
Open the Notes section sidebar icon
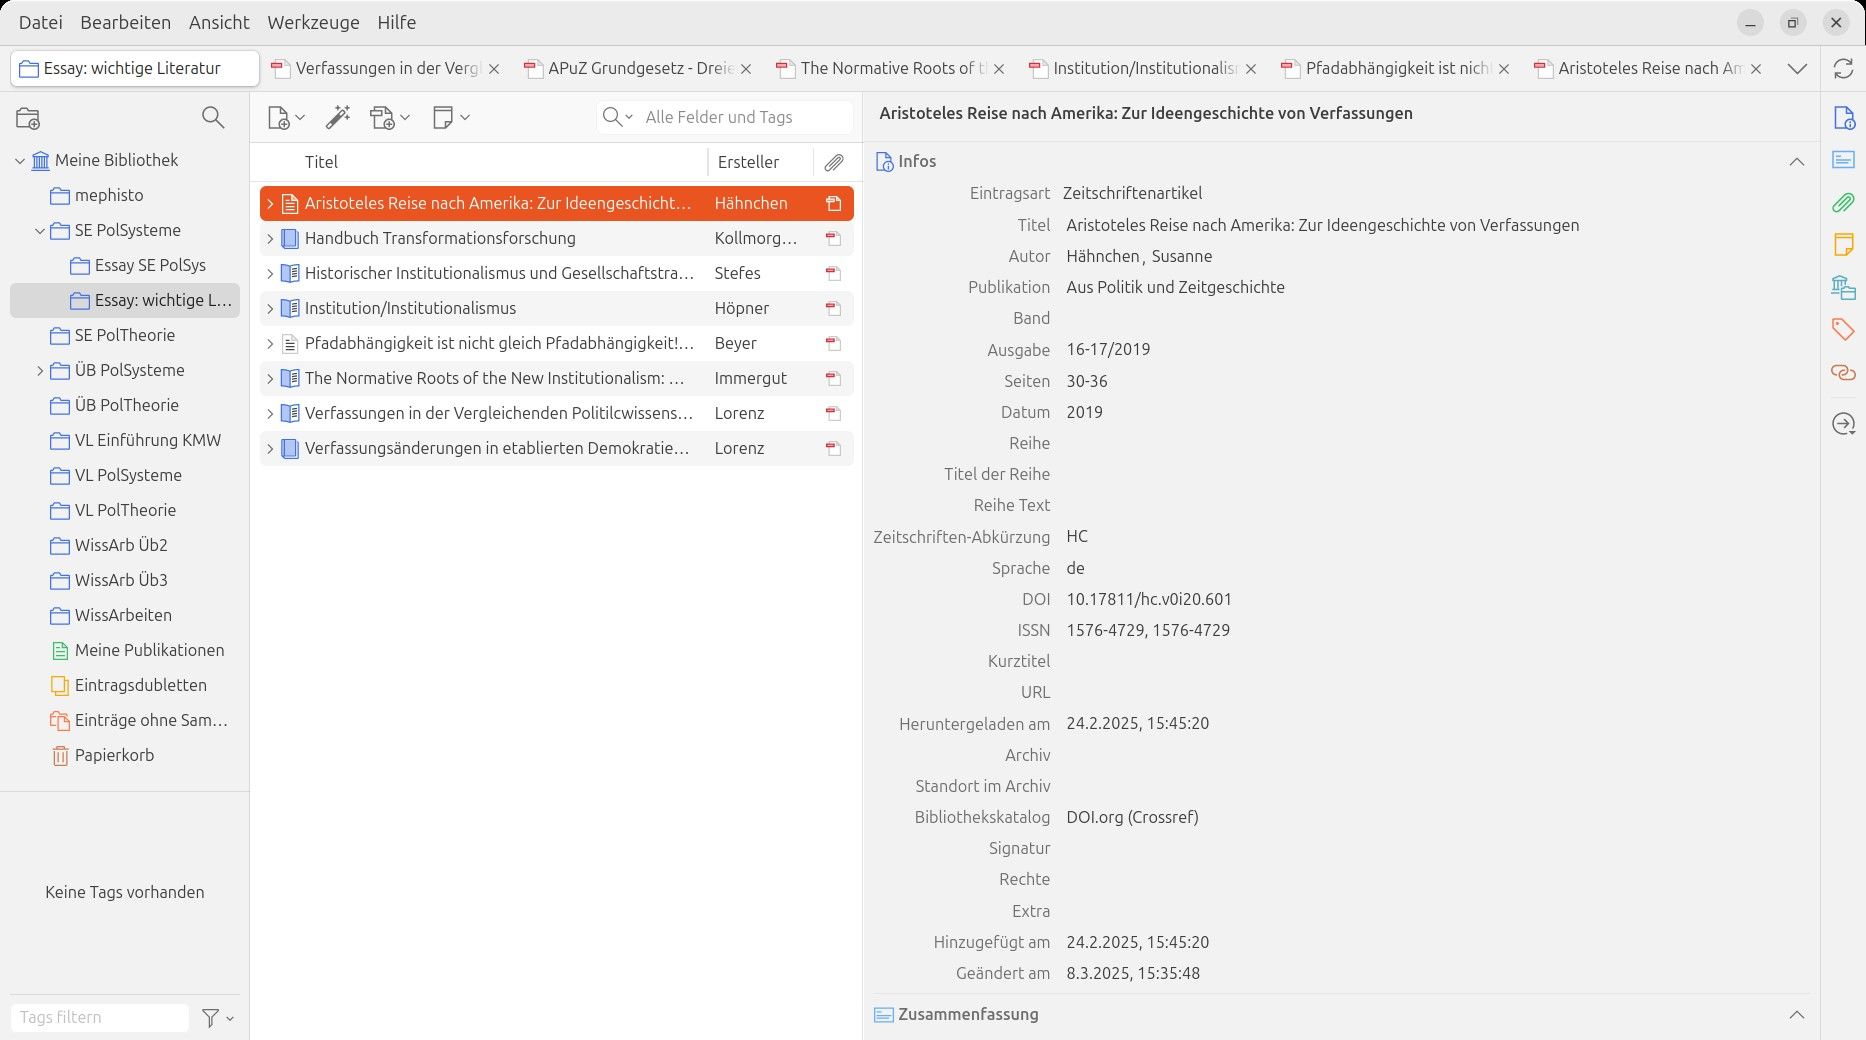click(x=1842, y=244)
